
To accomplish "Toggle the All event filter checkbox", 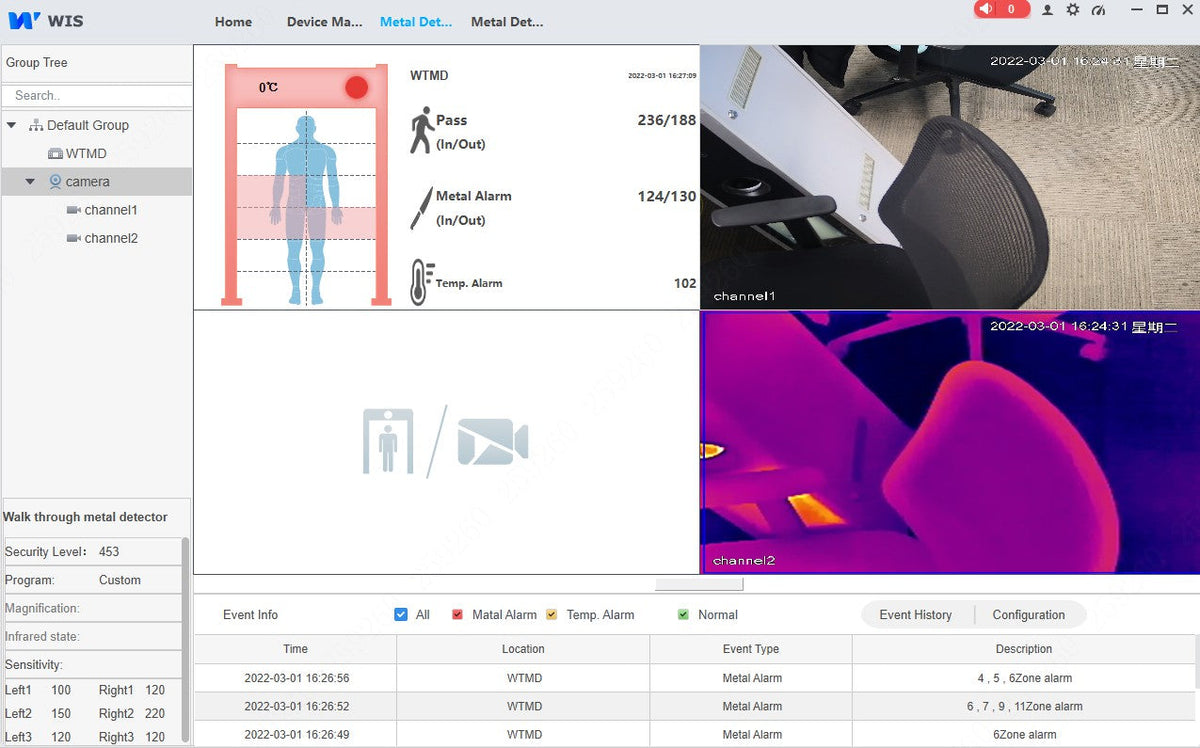I will point(401,615).
